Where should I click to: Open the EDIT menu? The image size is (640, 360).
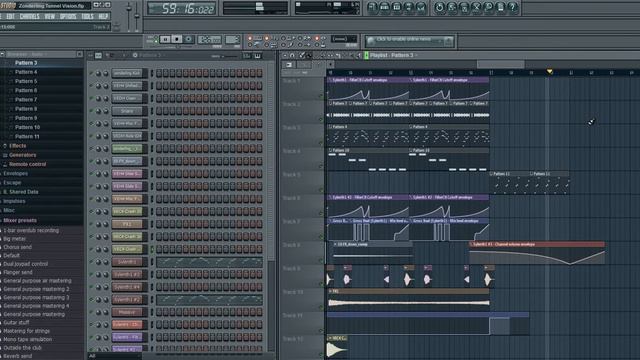click(11, 16)
